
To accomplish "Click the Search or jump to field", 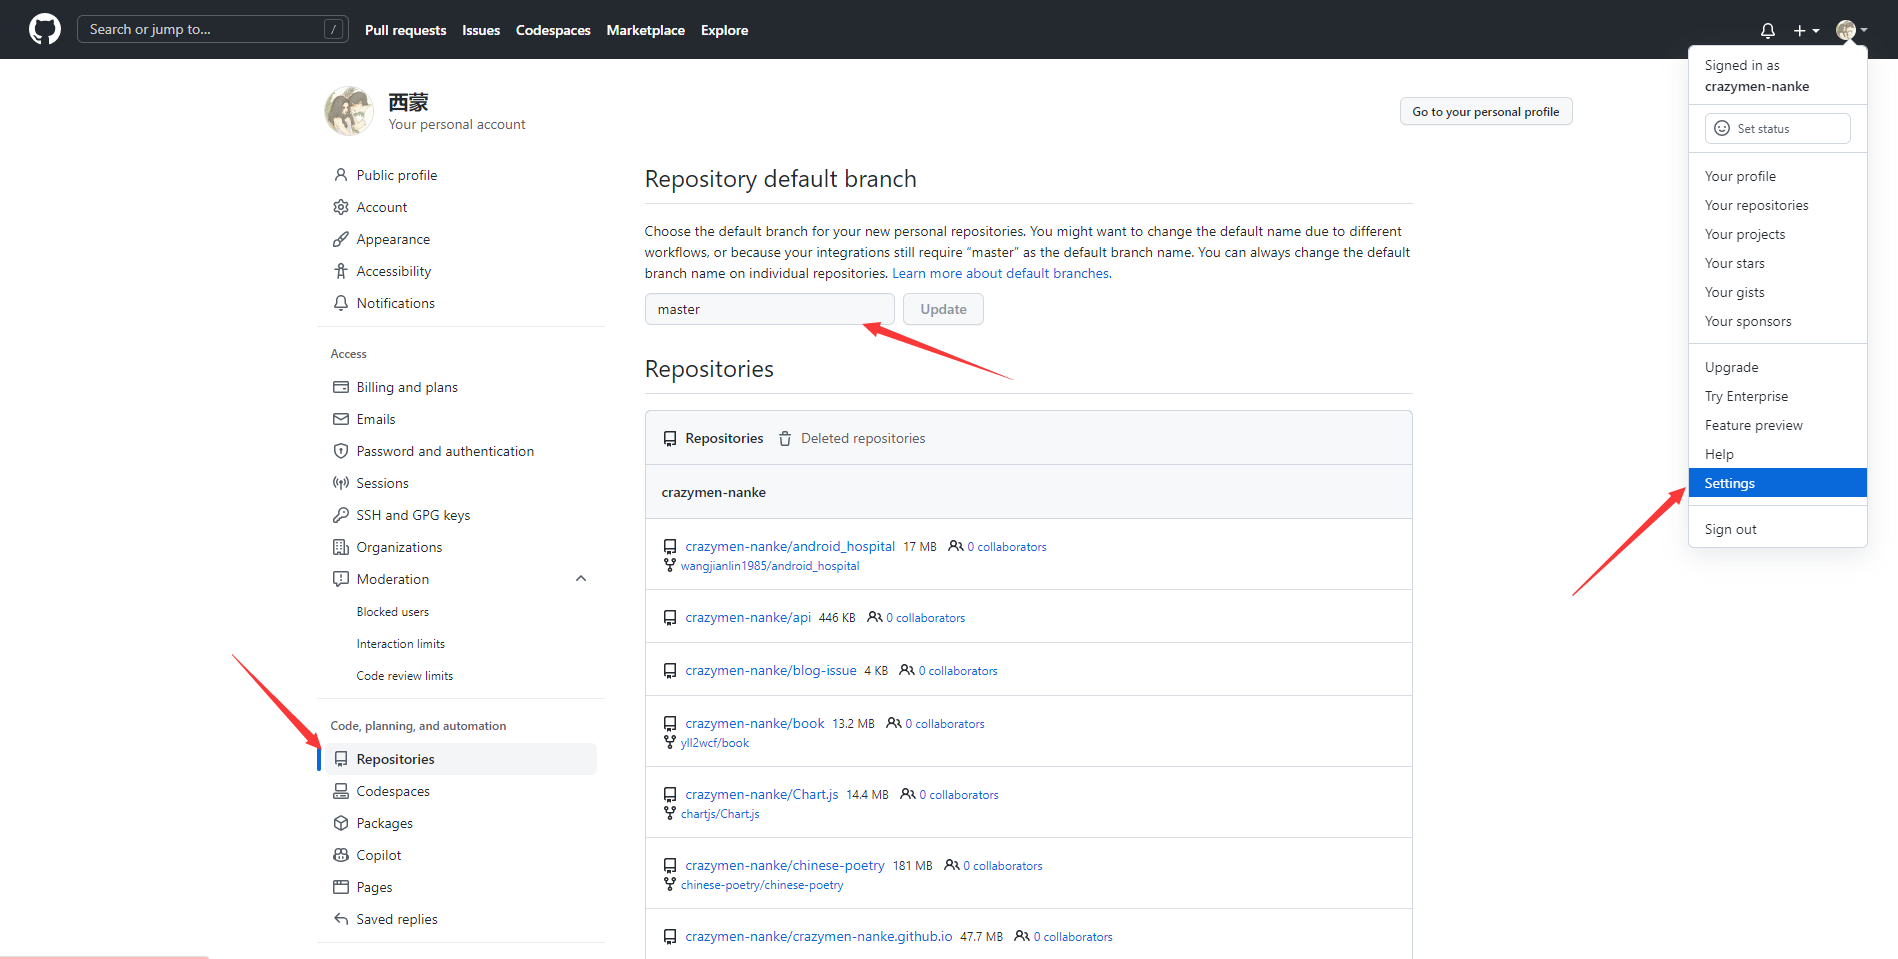I will click(x=213, y=29).
